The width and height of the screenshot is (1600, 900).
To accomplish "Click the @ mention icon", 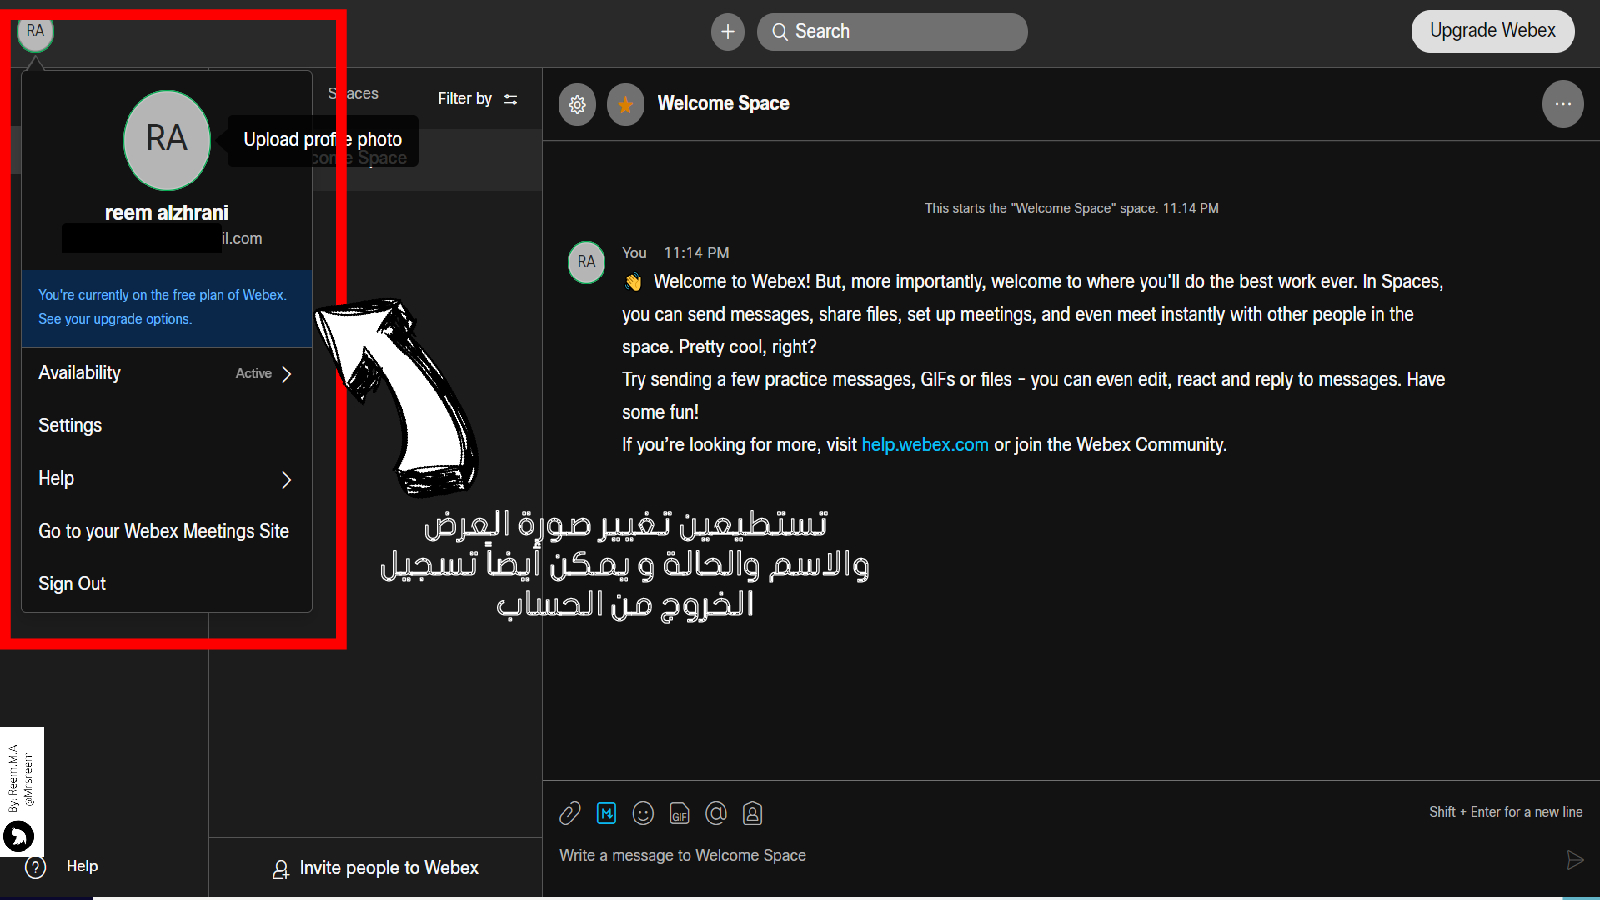I will click(x=716, y=813).
